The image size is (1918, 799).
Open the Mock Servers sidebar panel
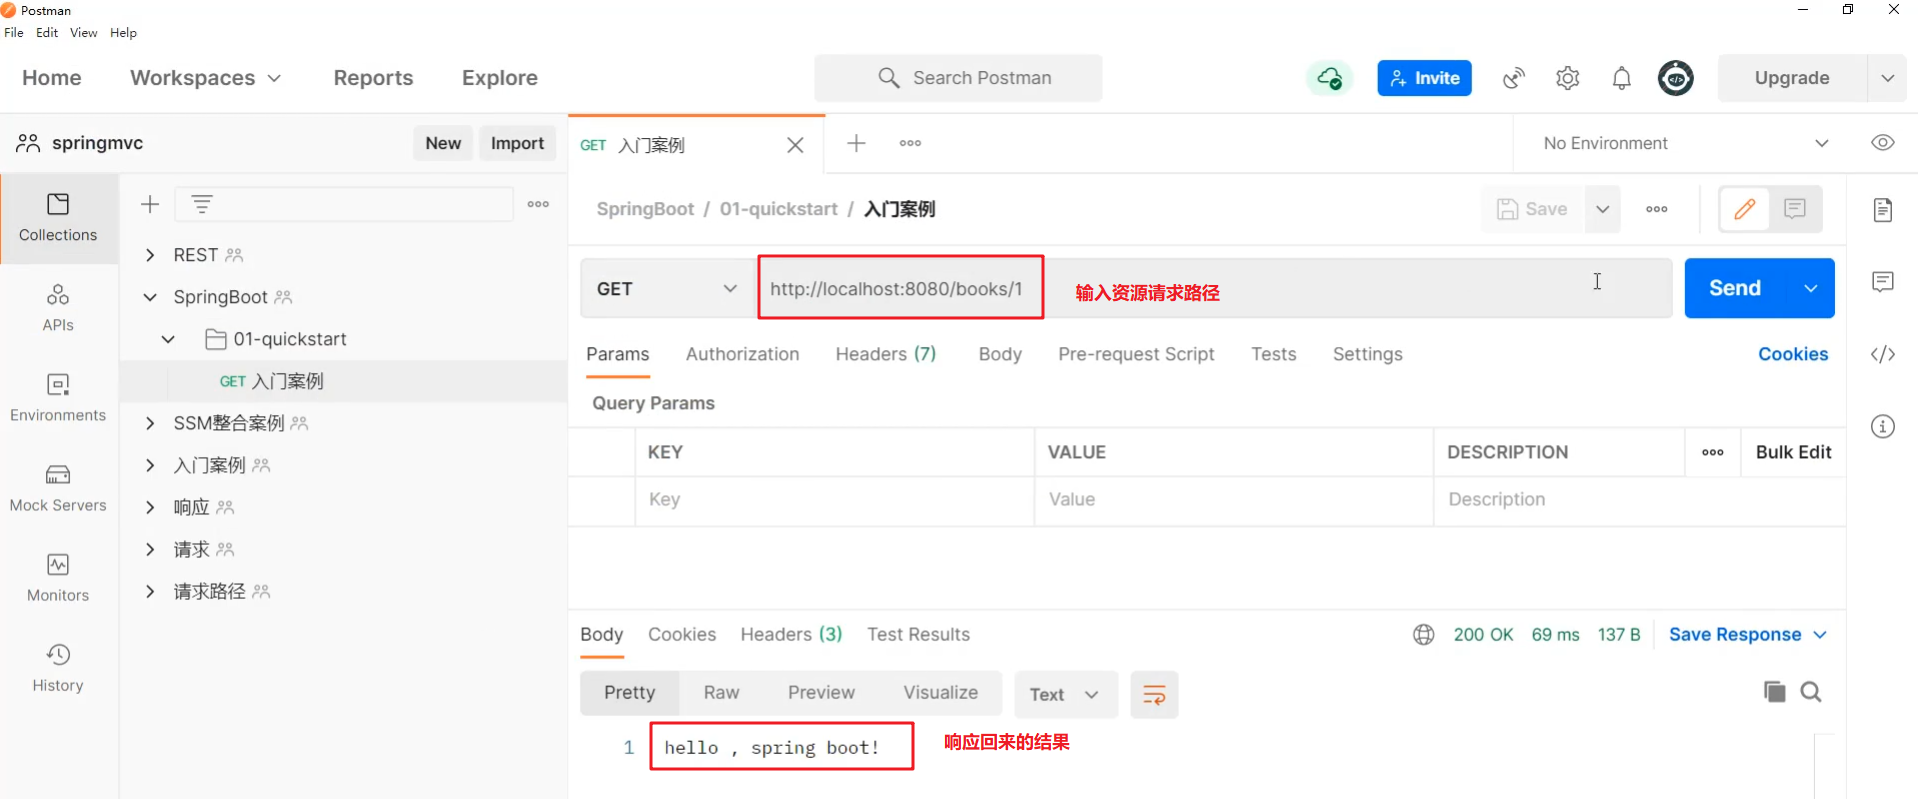click(x=58, y=488)
